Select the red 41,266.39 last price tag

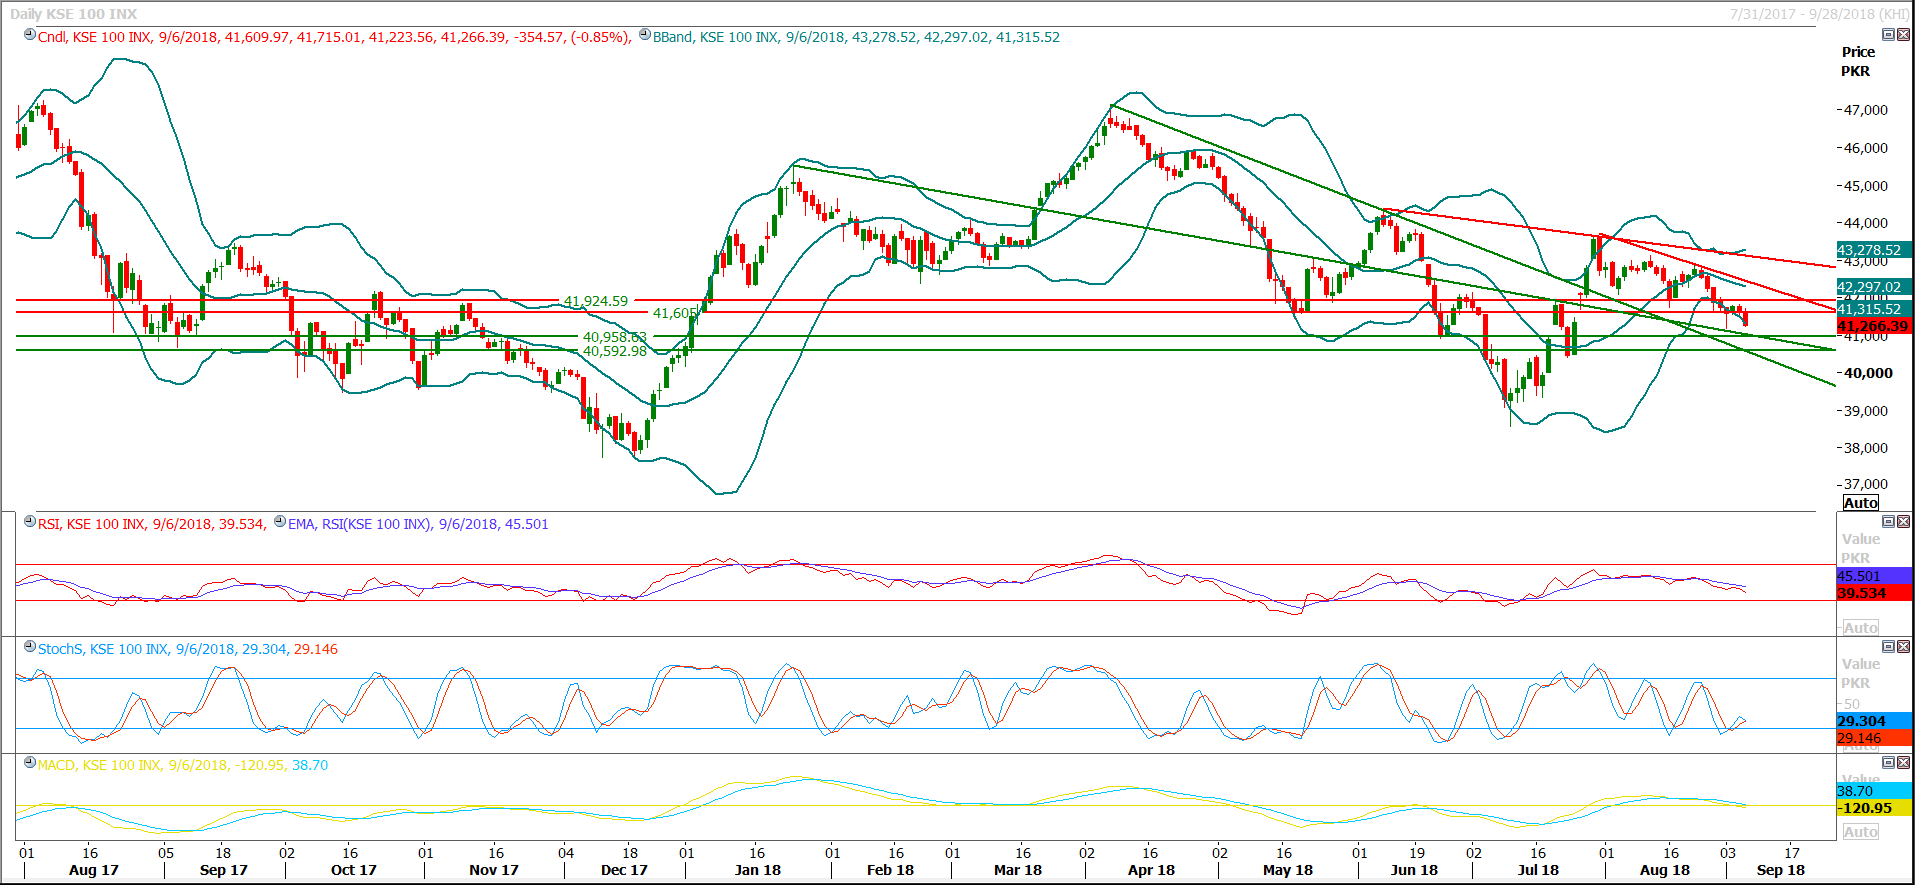(x=1872, y=326)
